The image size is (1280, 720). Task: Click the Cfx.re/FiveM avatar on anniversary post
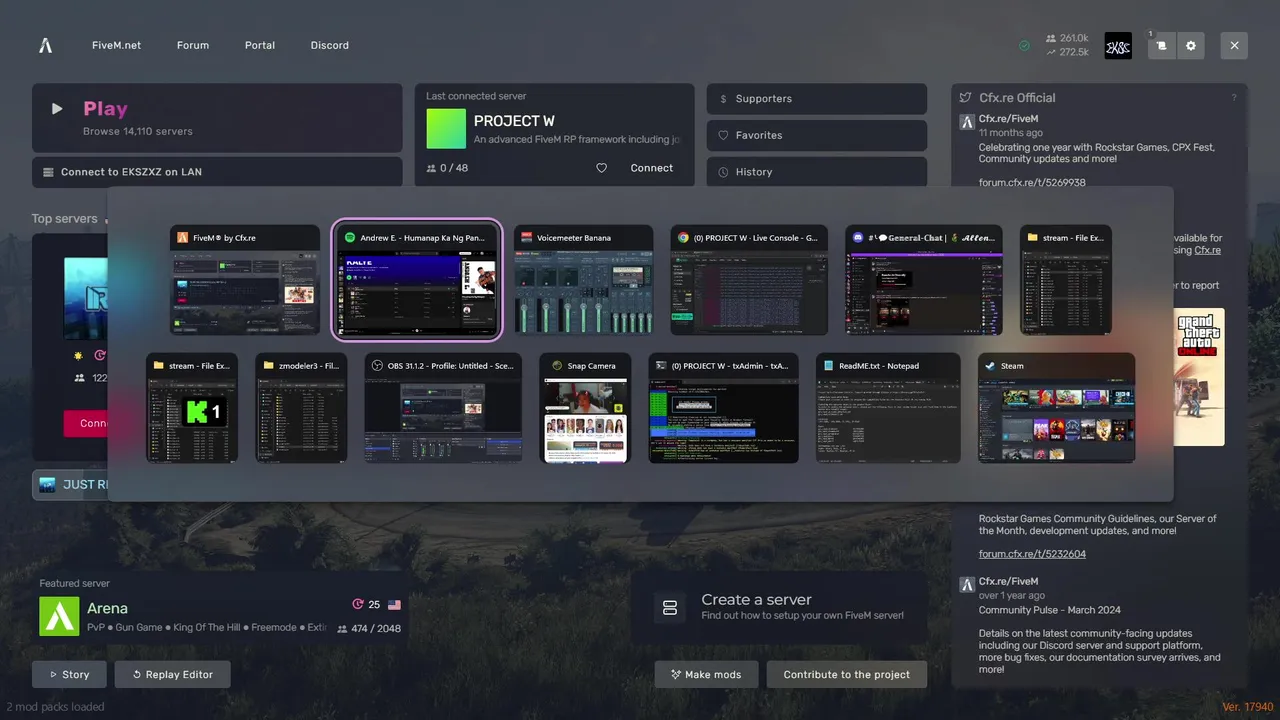click(967, 122)
